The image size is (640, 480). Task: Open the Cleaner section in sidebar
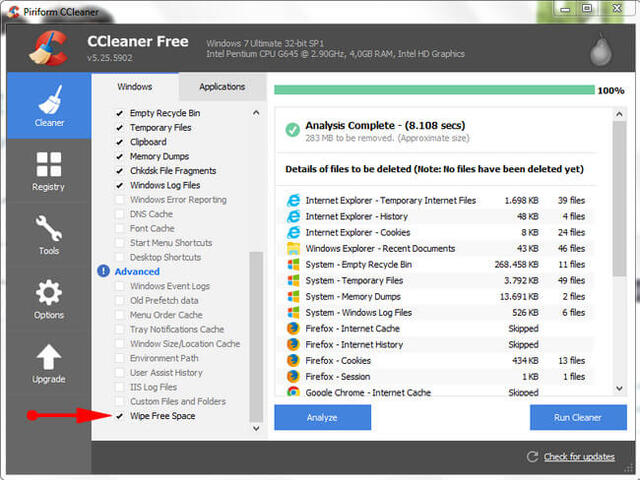[49, 106]
